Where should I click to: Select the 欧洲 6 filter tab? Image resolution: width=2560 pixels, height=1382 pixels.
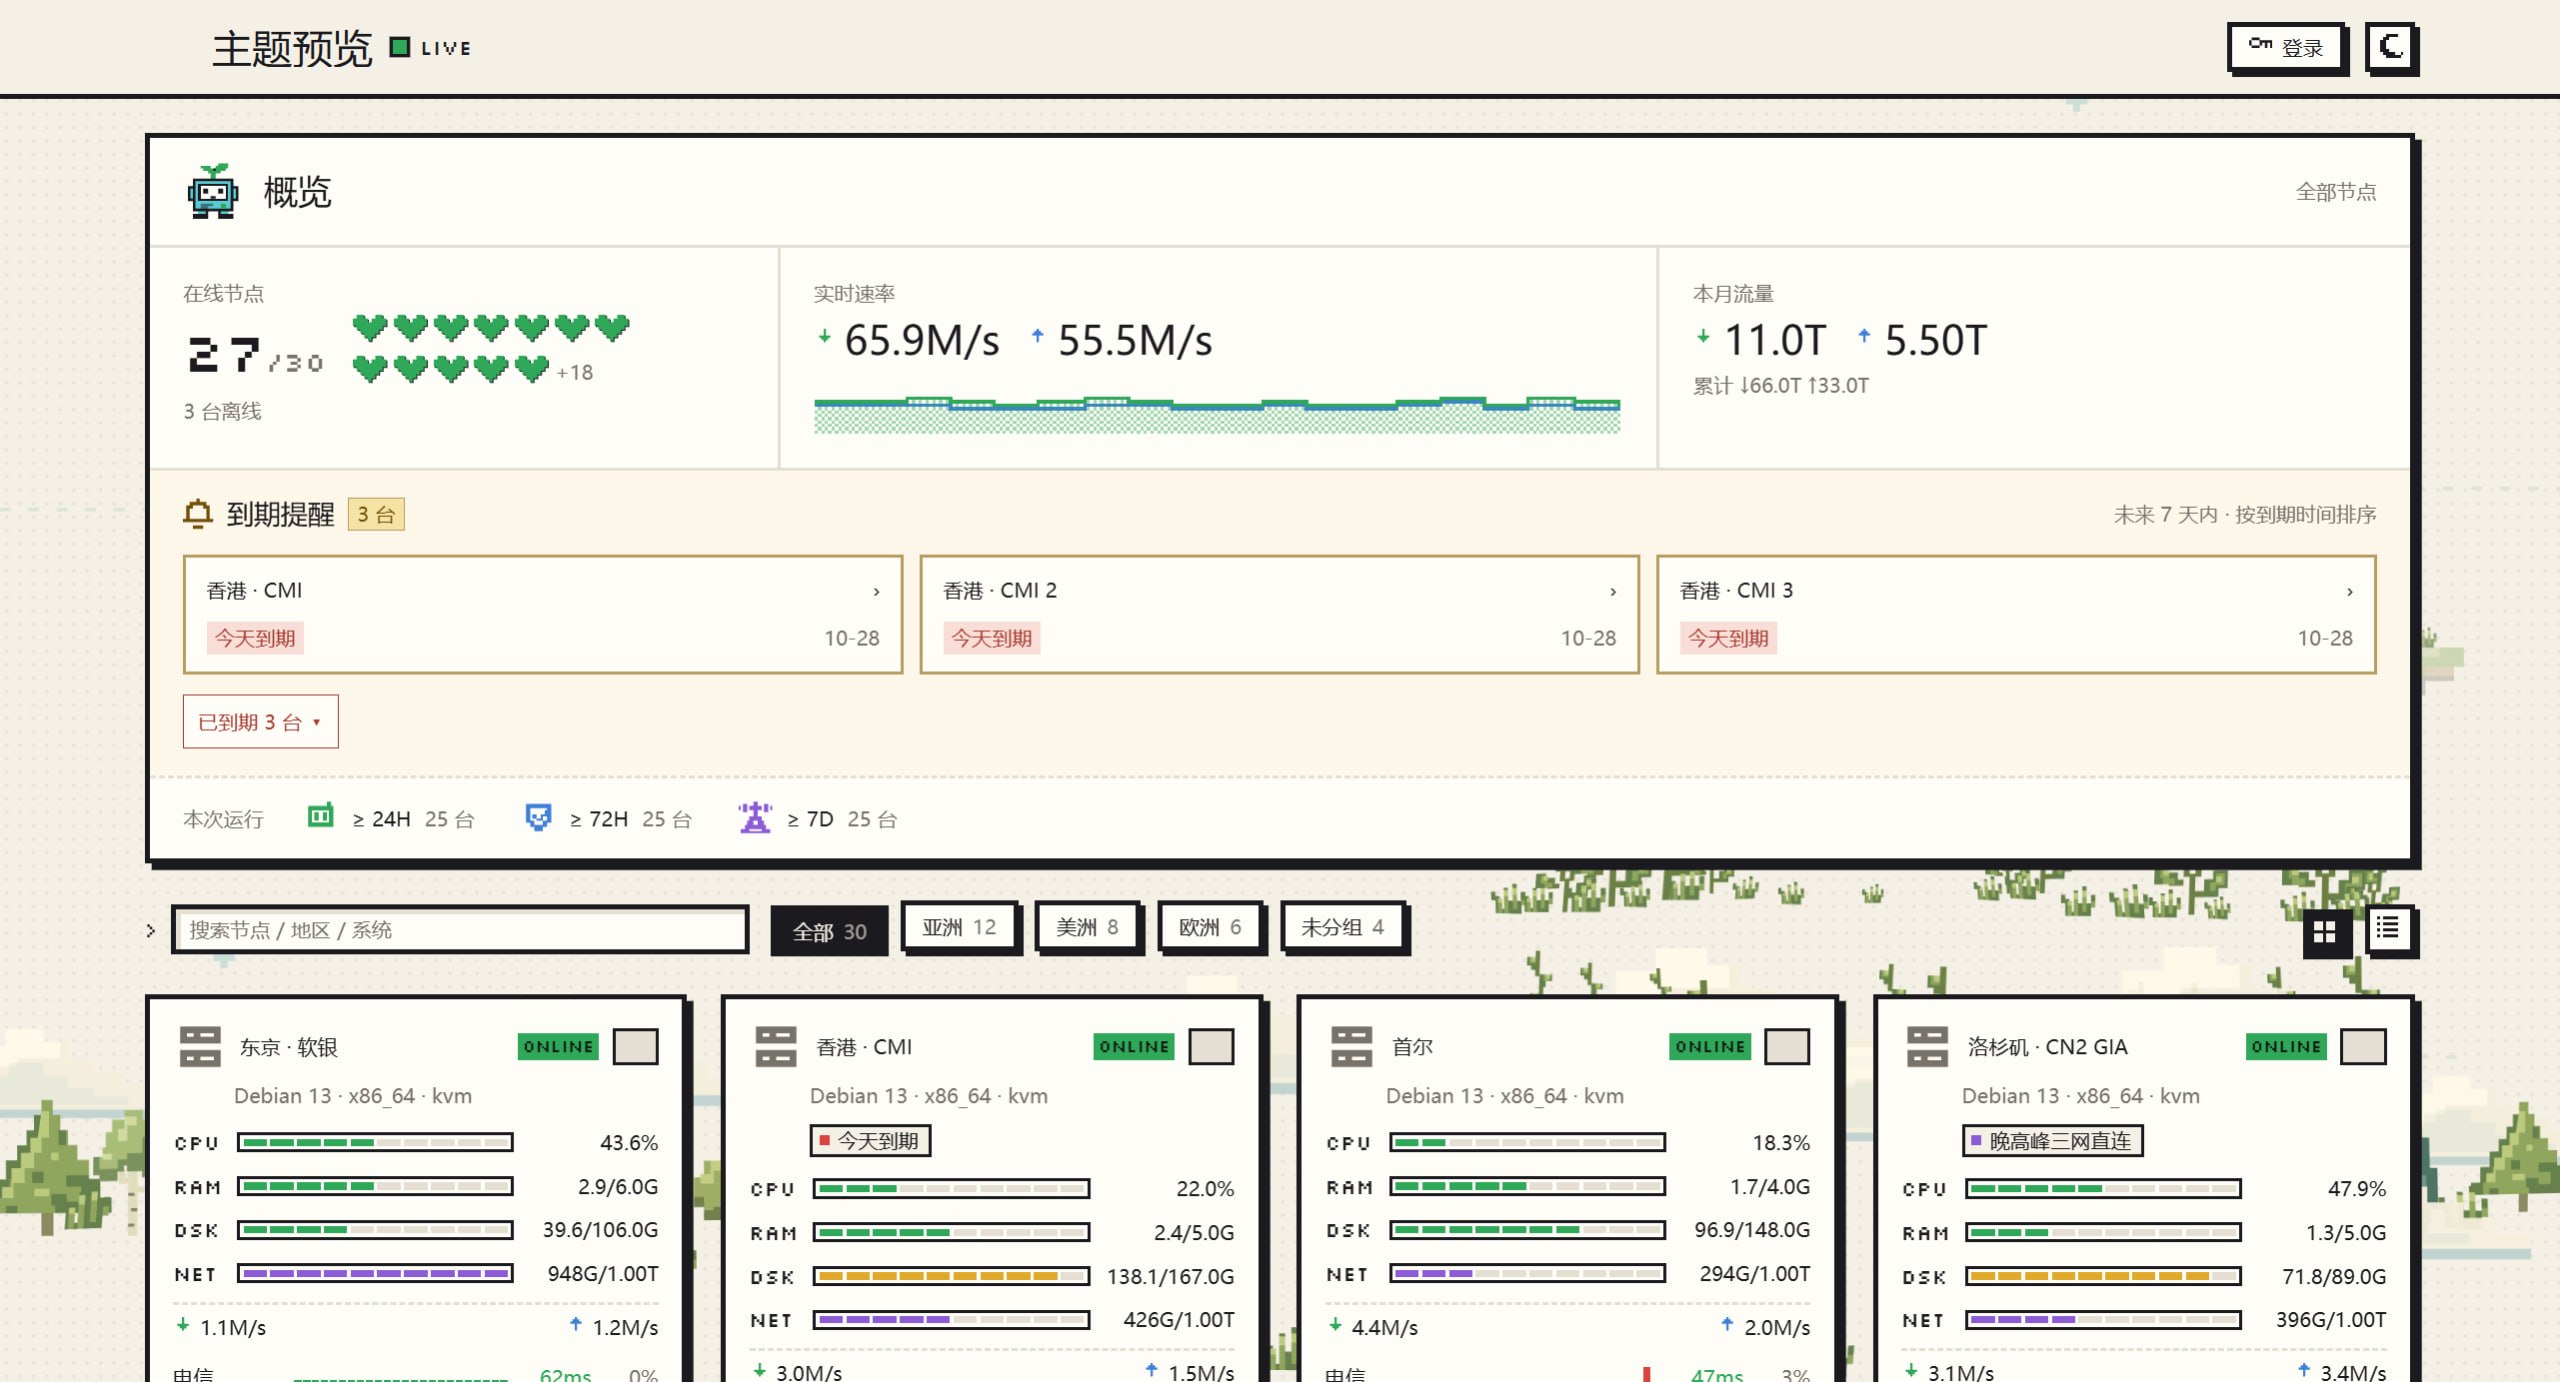(1210, 927)
